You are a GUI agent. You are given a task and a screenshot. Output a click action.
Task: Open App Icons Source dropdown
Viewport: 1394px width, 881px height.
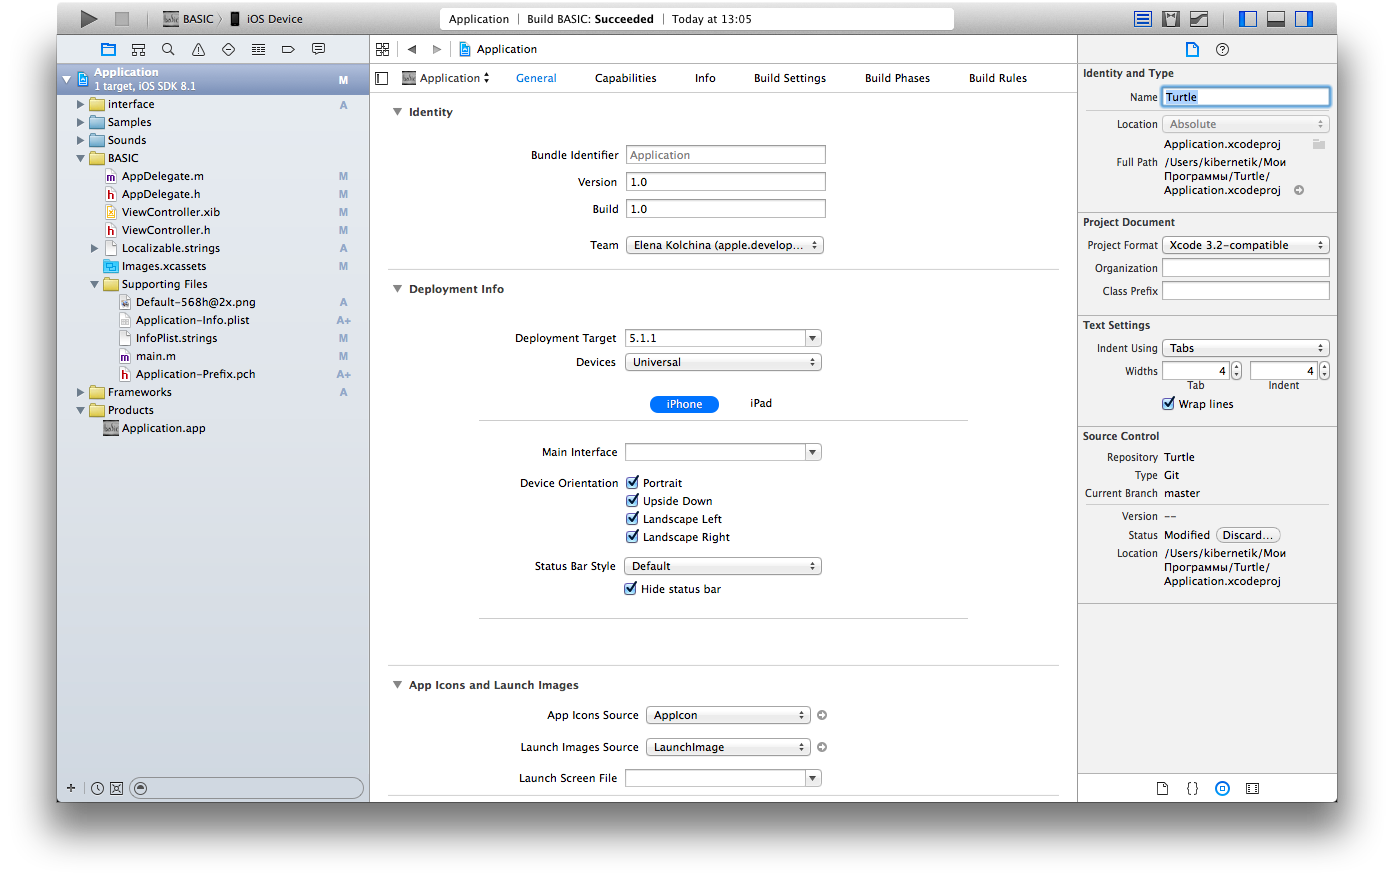728,715
